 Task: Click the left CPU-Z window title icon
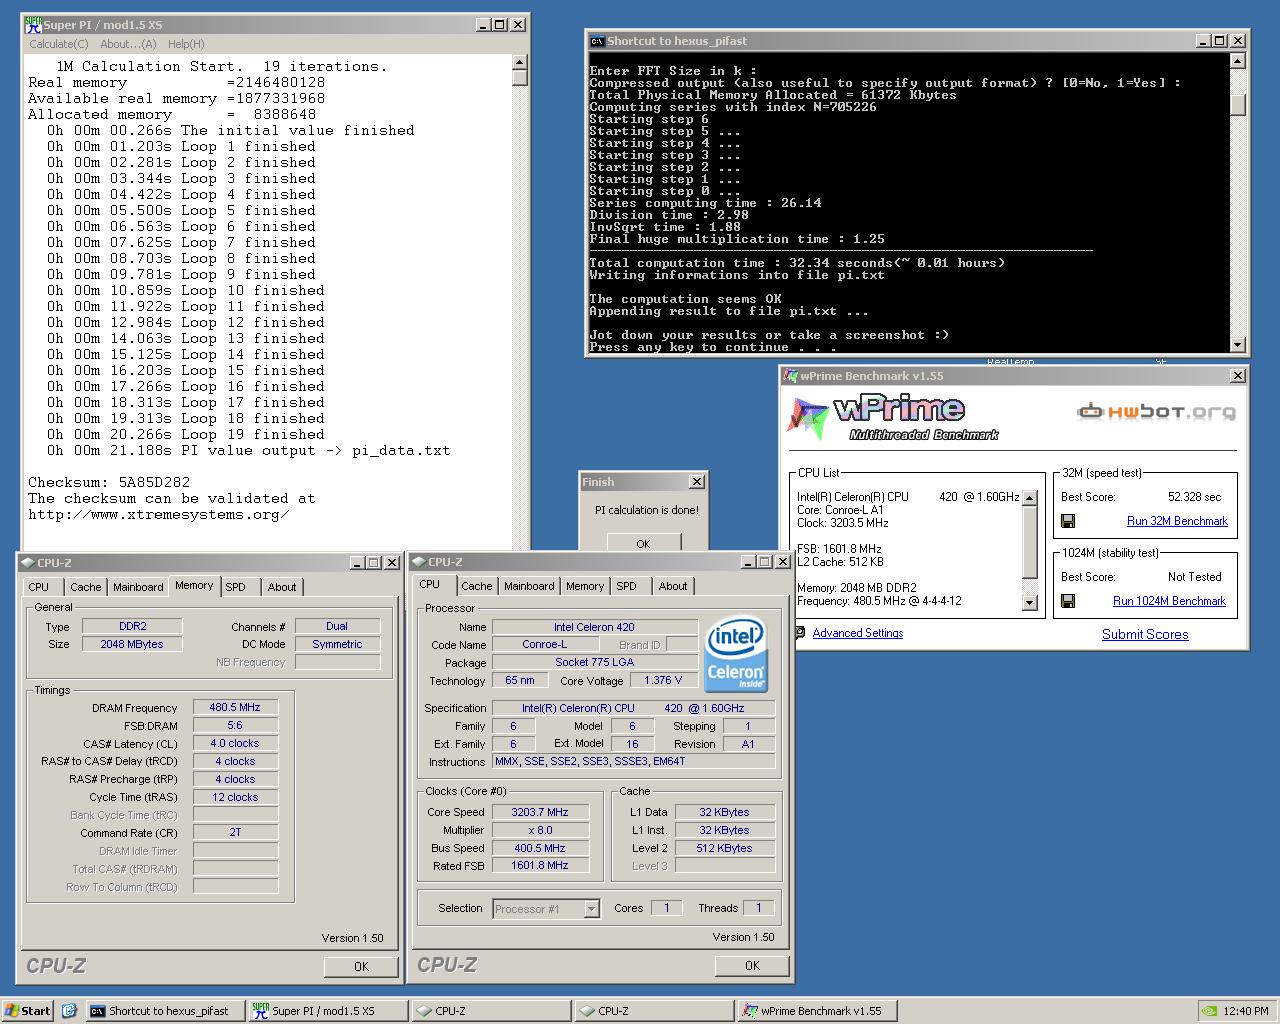[x=27, y=562]
